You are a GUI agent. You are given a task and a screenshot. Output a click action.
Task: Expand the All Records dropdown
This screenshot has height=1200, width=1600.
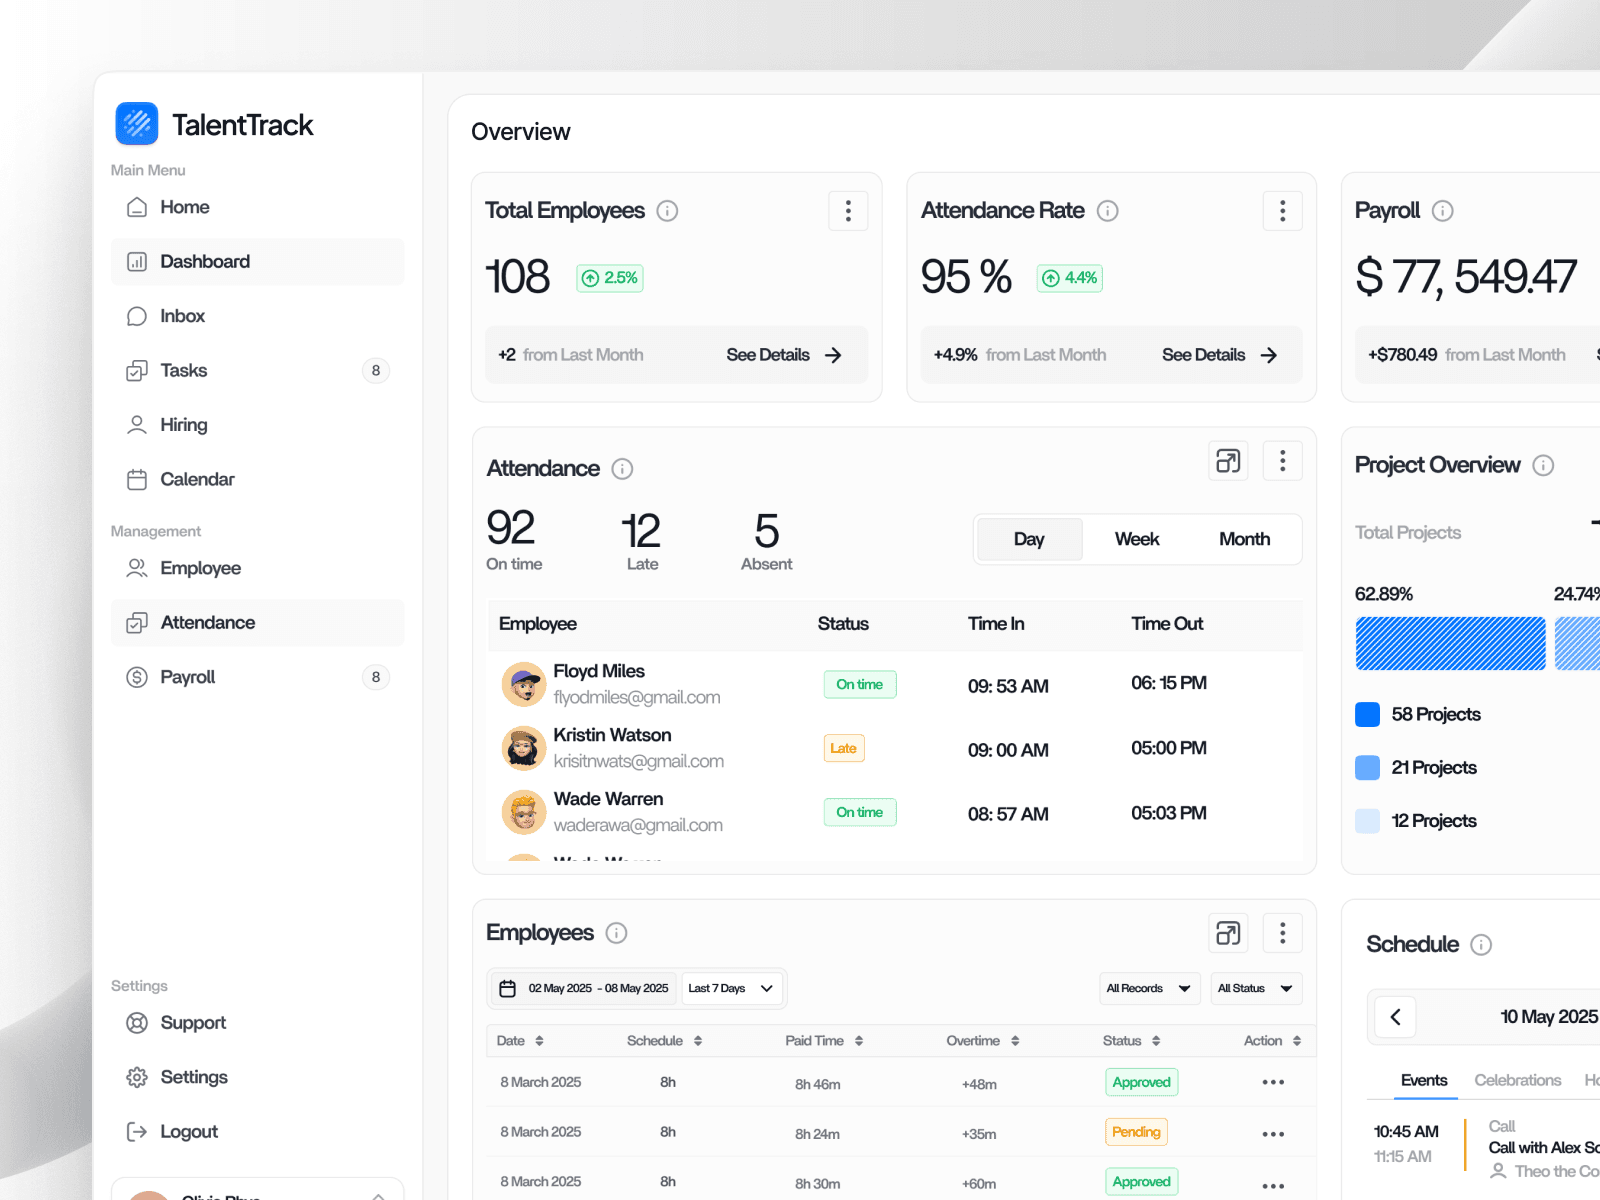click(x=1148, y=988)
